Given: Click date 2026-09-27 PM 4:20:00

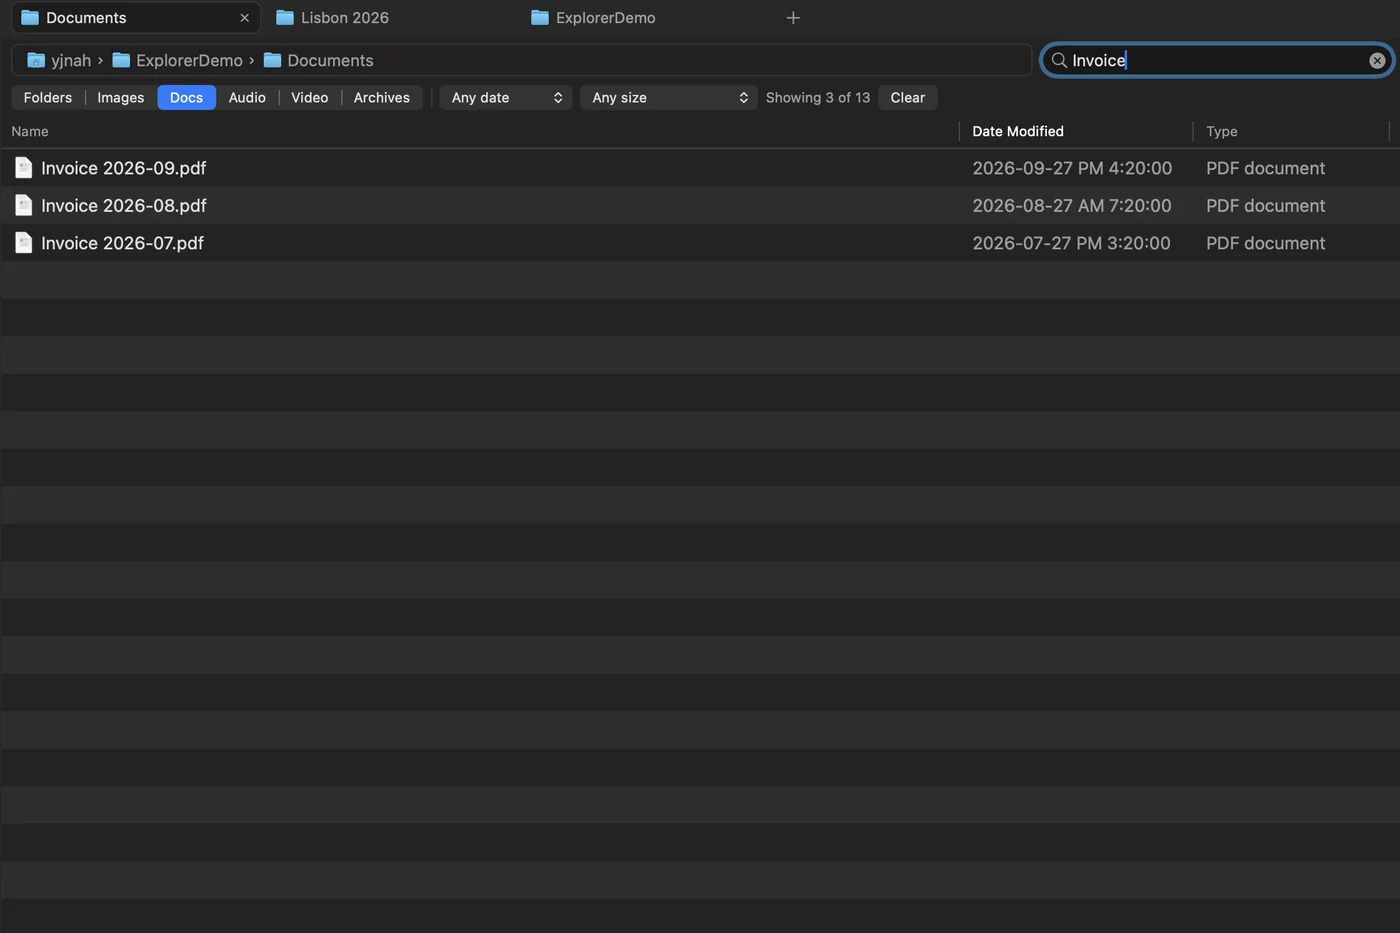Looking at the screenshot, I should point(1072,168).
